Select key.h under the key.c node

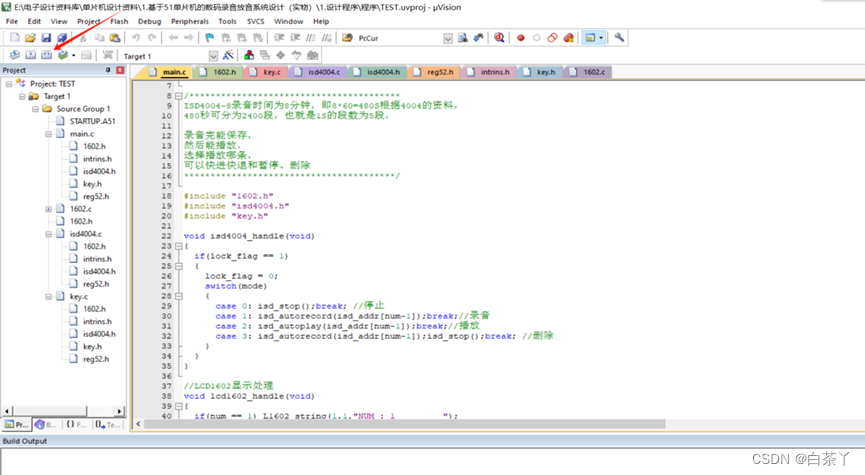(x=92, y=346)
